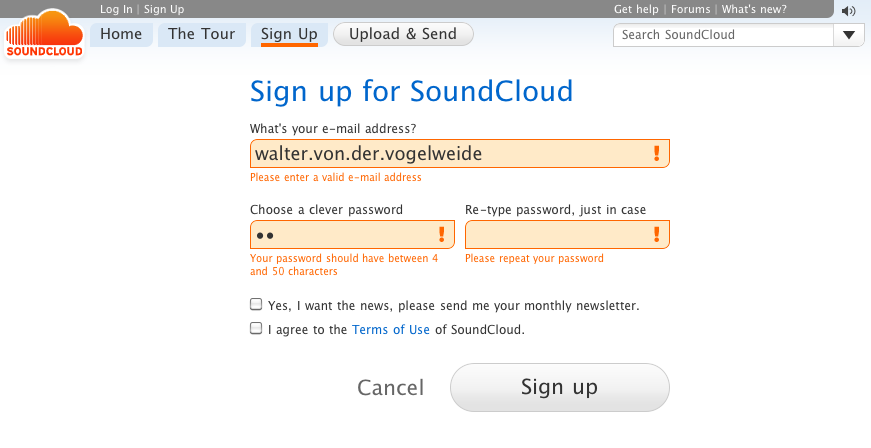Open the search options dropdown arrow
The image size is (871, 448).
[848, 35]
